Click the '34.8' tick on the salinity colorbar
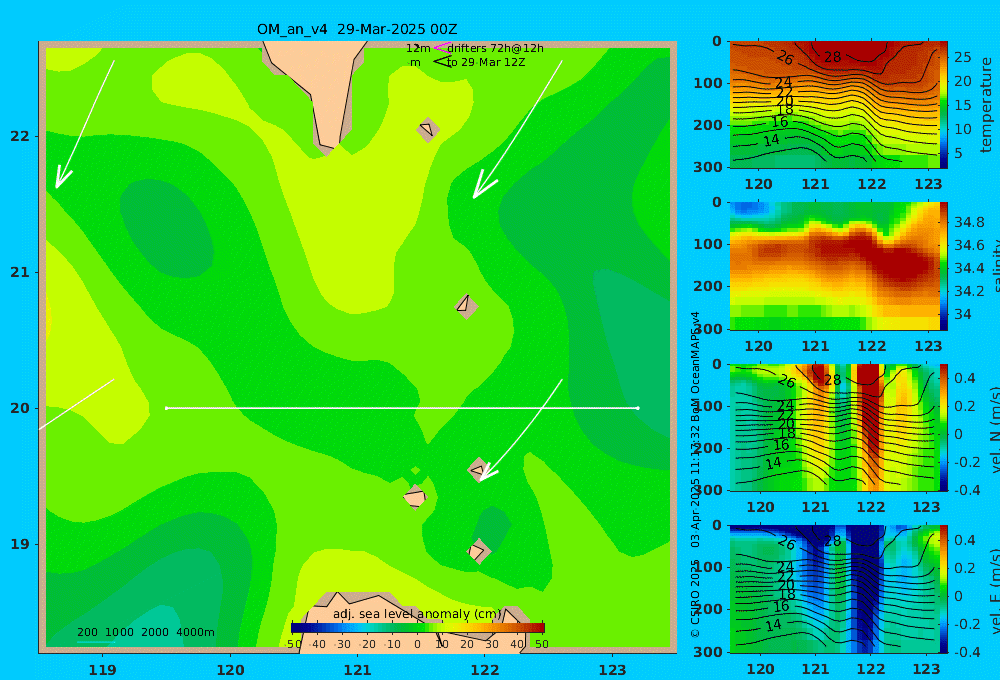Viewport: 1000px width, 680px height. (x=969, y=223)
